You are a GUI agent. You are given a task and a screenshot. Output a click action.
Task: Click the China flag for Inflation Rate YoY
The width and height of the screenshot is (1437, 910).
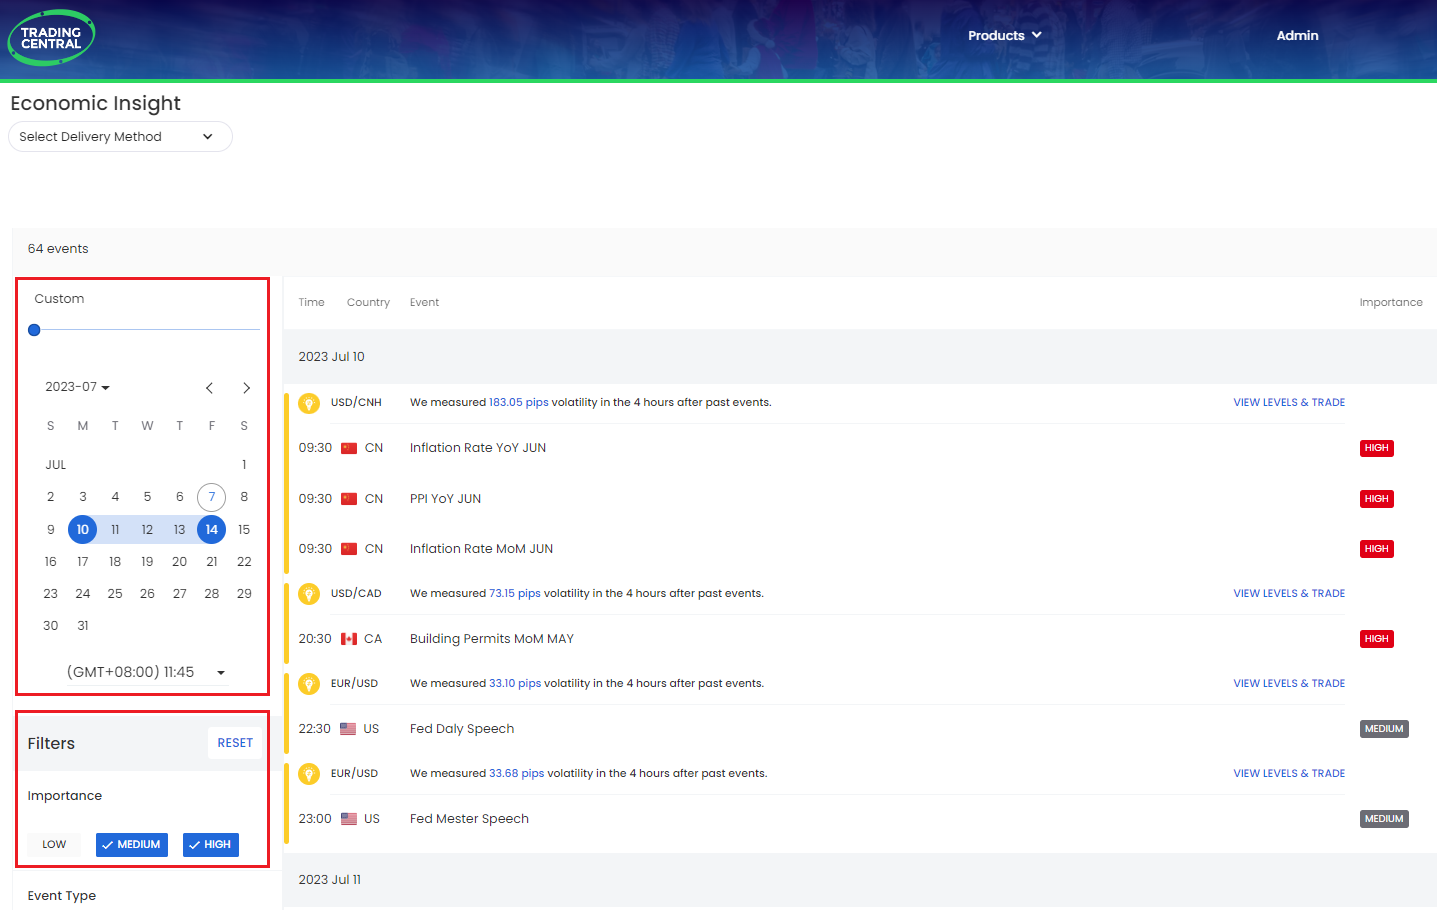349,448
